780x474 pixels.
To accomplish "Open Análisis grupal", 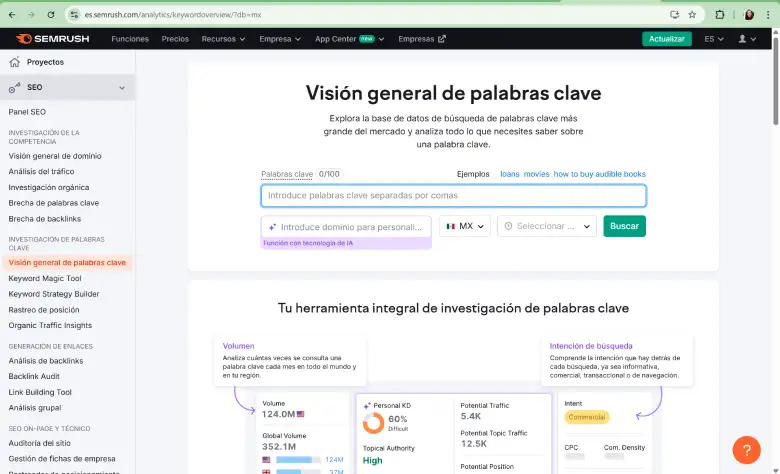I will tap(35, 408).
